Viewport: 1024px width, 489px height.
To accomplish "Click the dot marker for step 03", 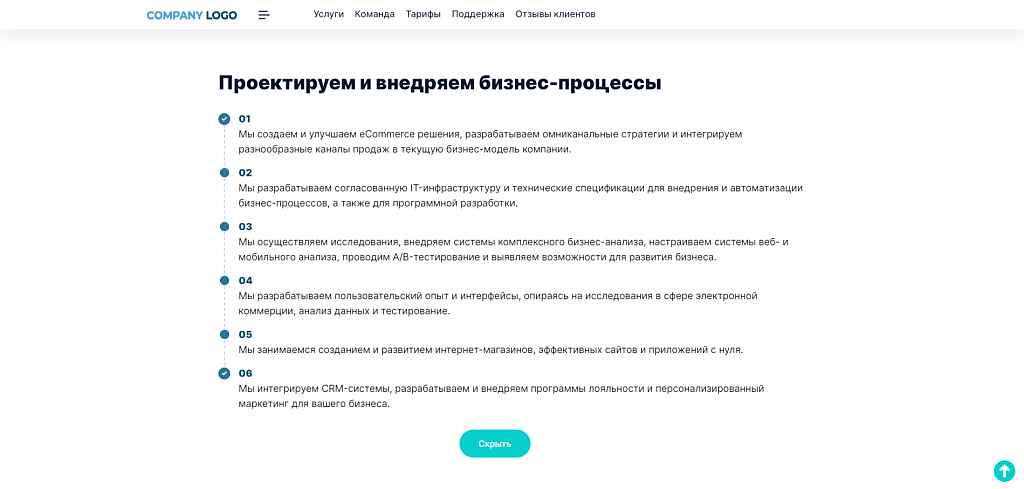I will click(224, 227).
